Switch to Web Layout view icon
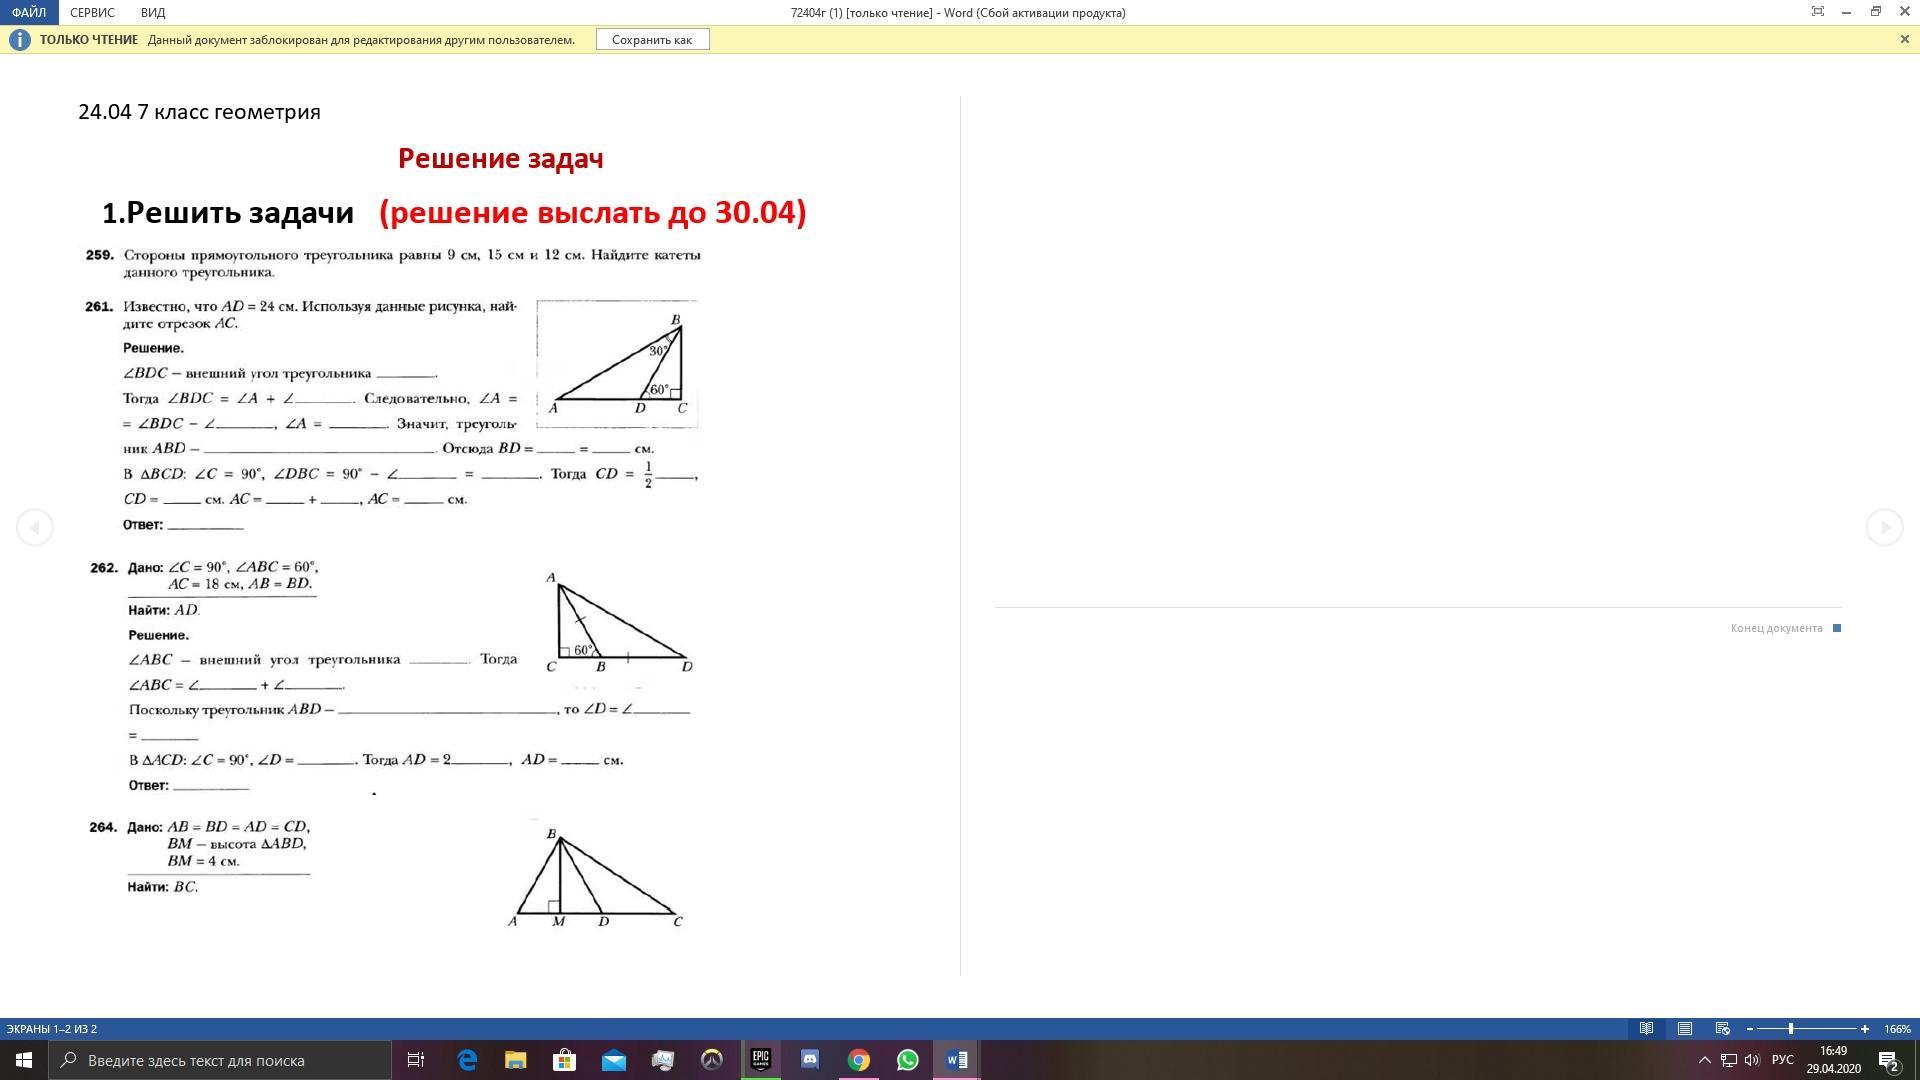This screenshot has height=1080, width=1920. pos(1722,1028)
